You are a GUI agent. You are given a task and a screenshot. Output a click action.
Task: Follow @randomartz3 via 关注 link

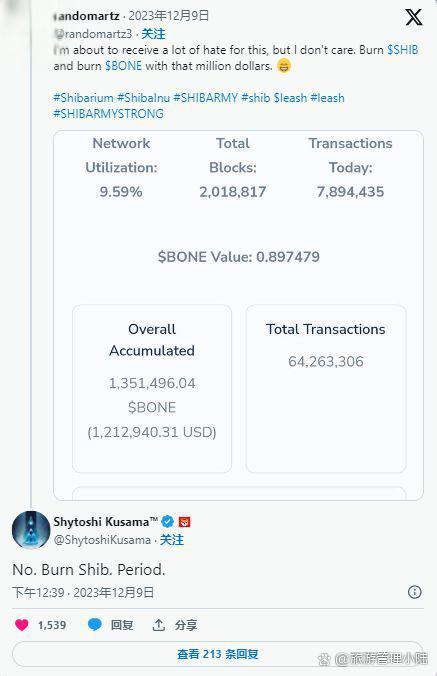pos(153,34)
